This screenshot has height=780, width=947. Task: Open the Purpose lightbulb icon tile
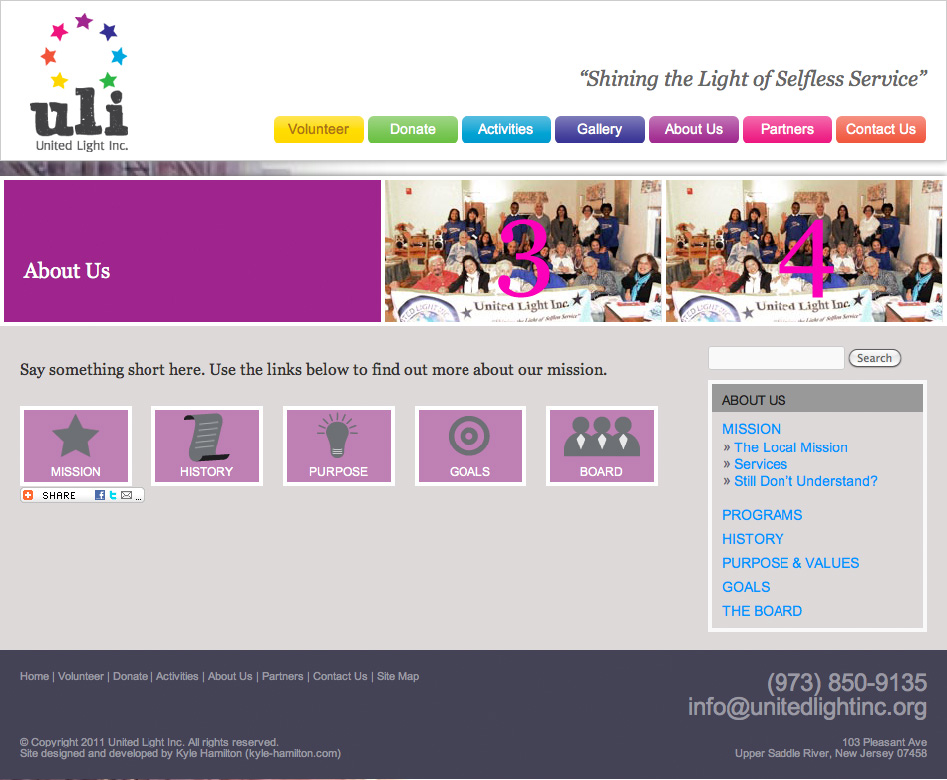tap(338, 446)
